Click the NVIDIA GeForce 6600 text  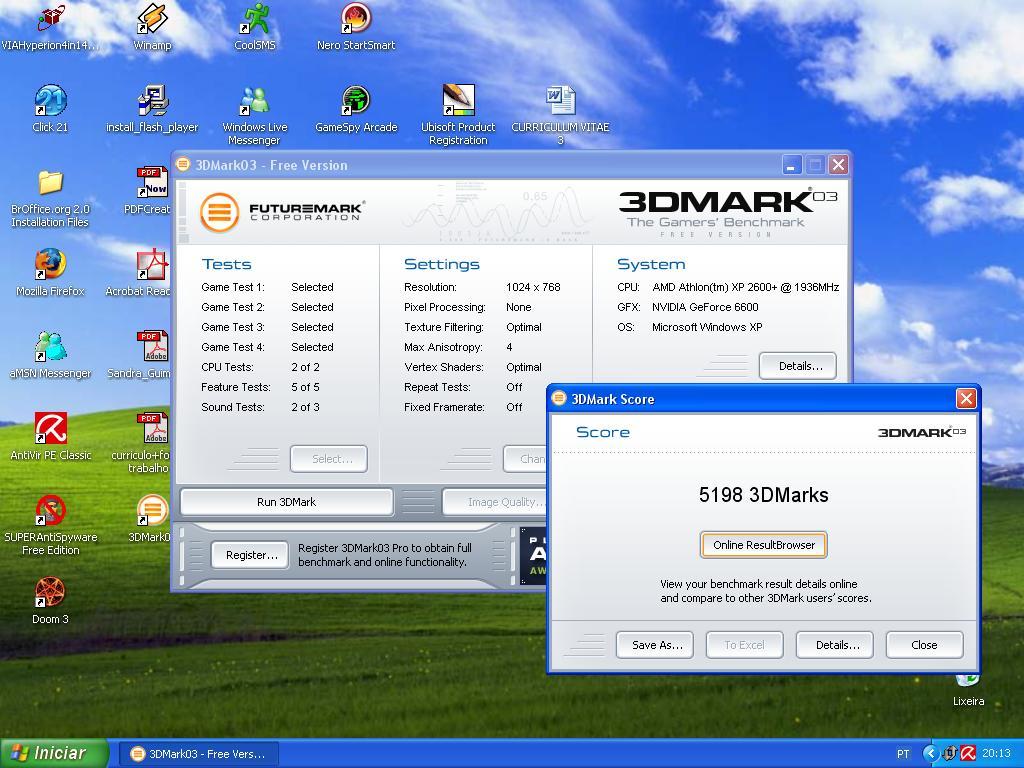pyautogui.click(x=705, y=307)
